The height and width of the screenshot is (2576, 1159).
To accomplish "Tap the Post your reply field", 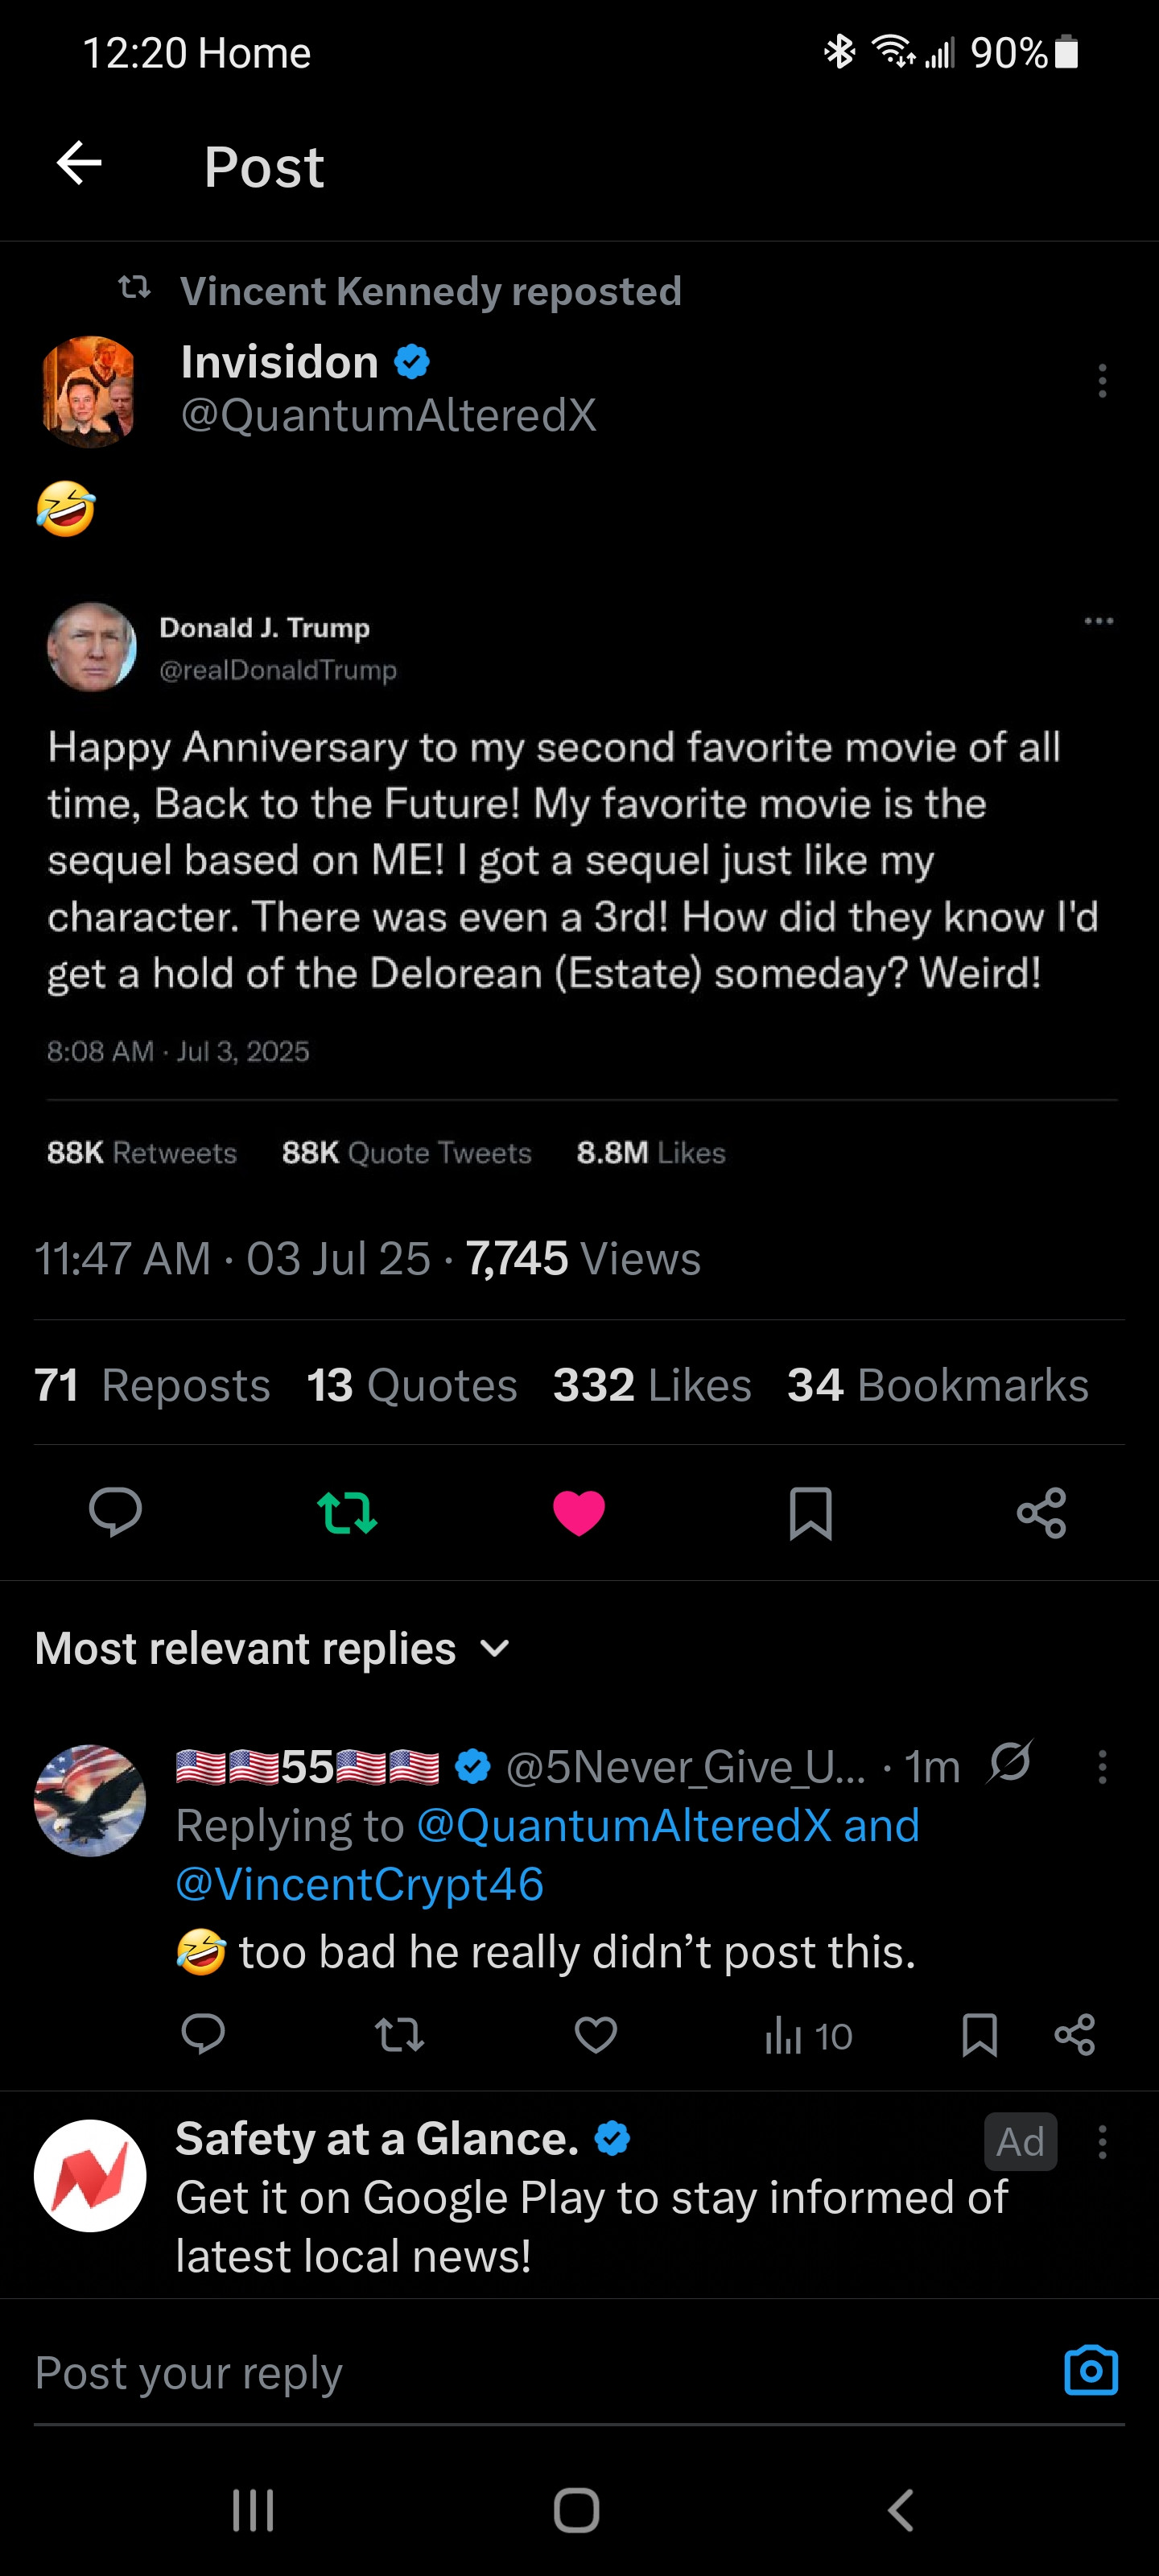I will tap(500, 2372).
